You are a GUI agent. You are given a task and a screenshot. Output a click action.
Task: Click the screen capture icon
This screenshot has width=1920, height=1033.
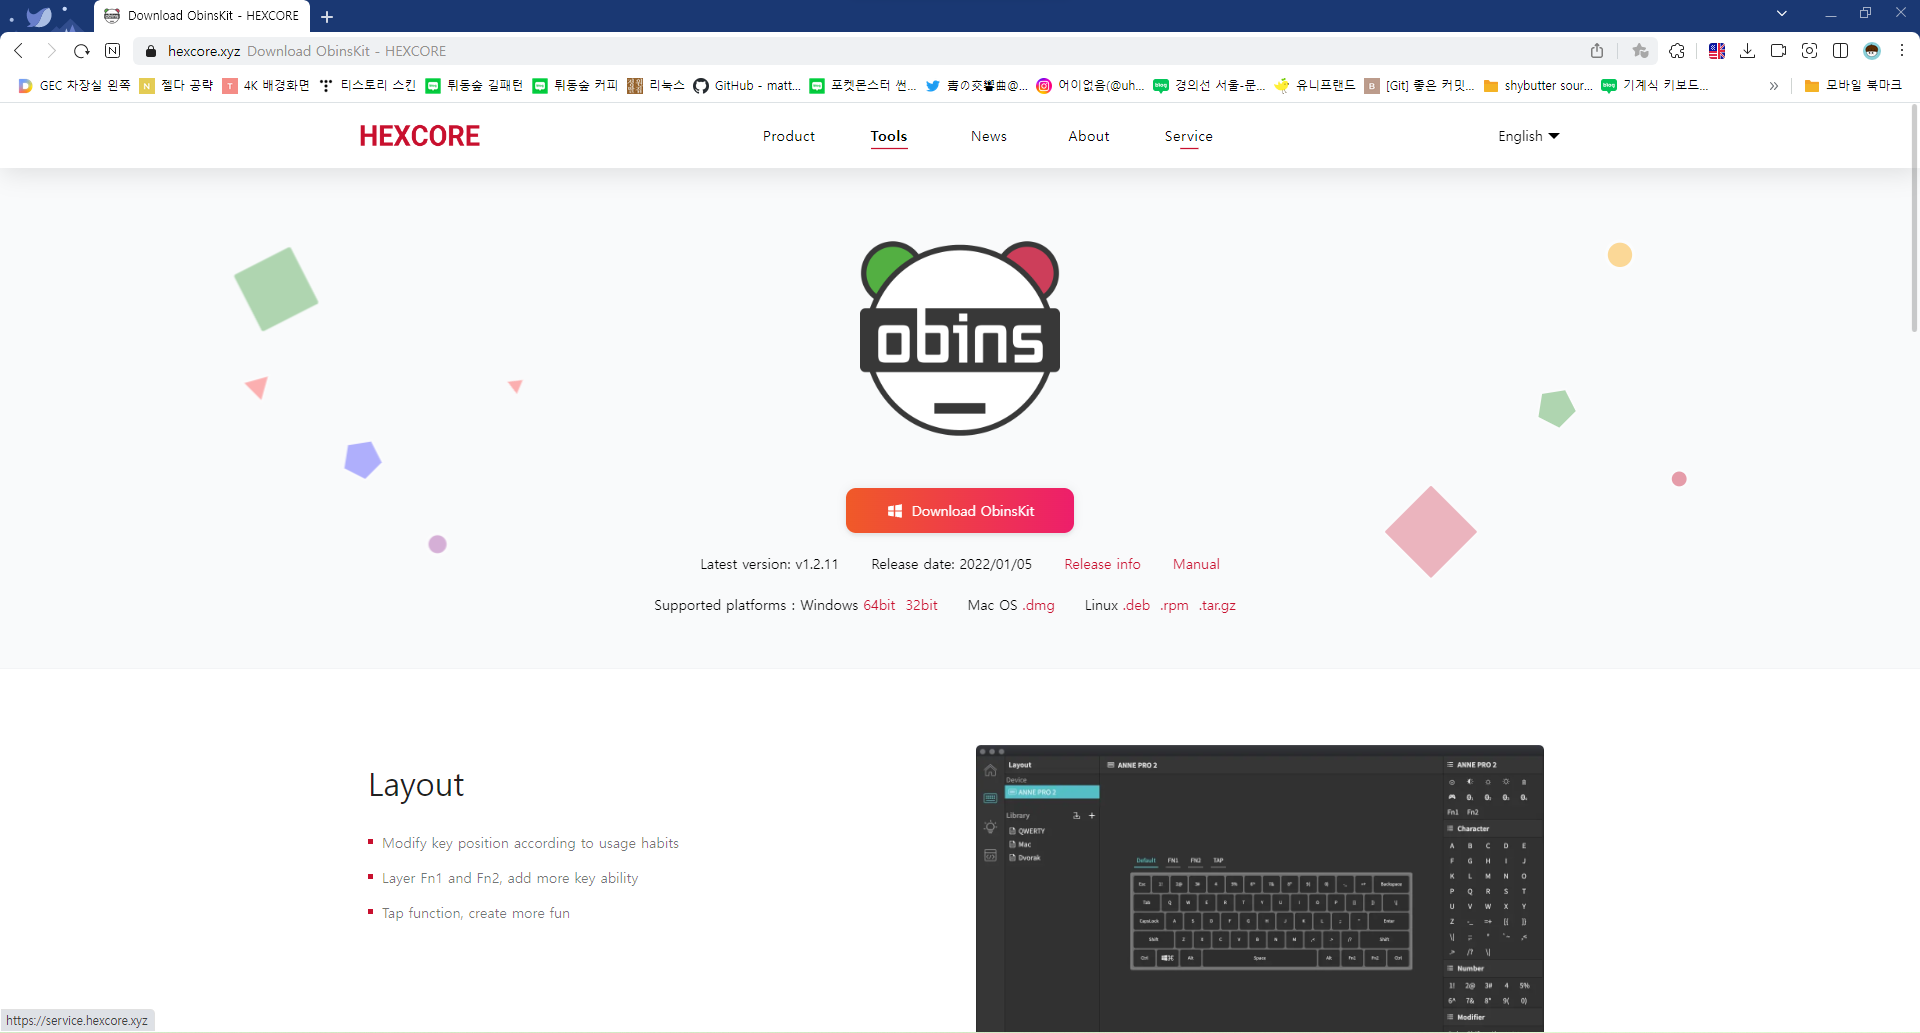pyautogui.click(x=1810, y=51)
